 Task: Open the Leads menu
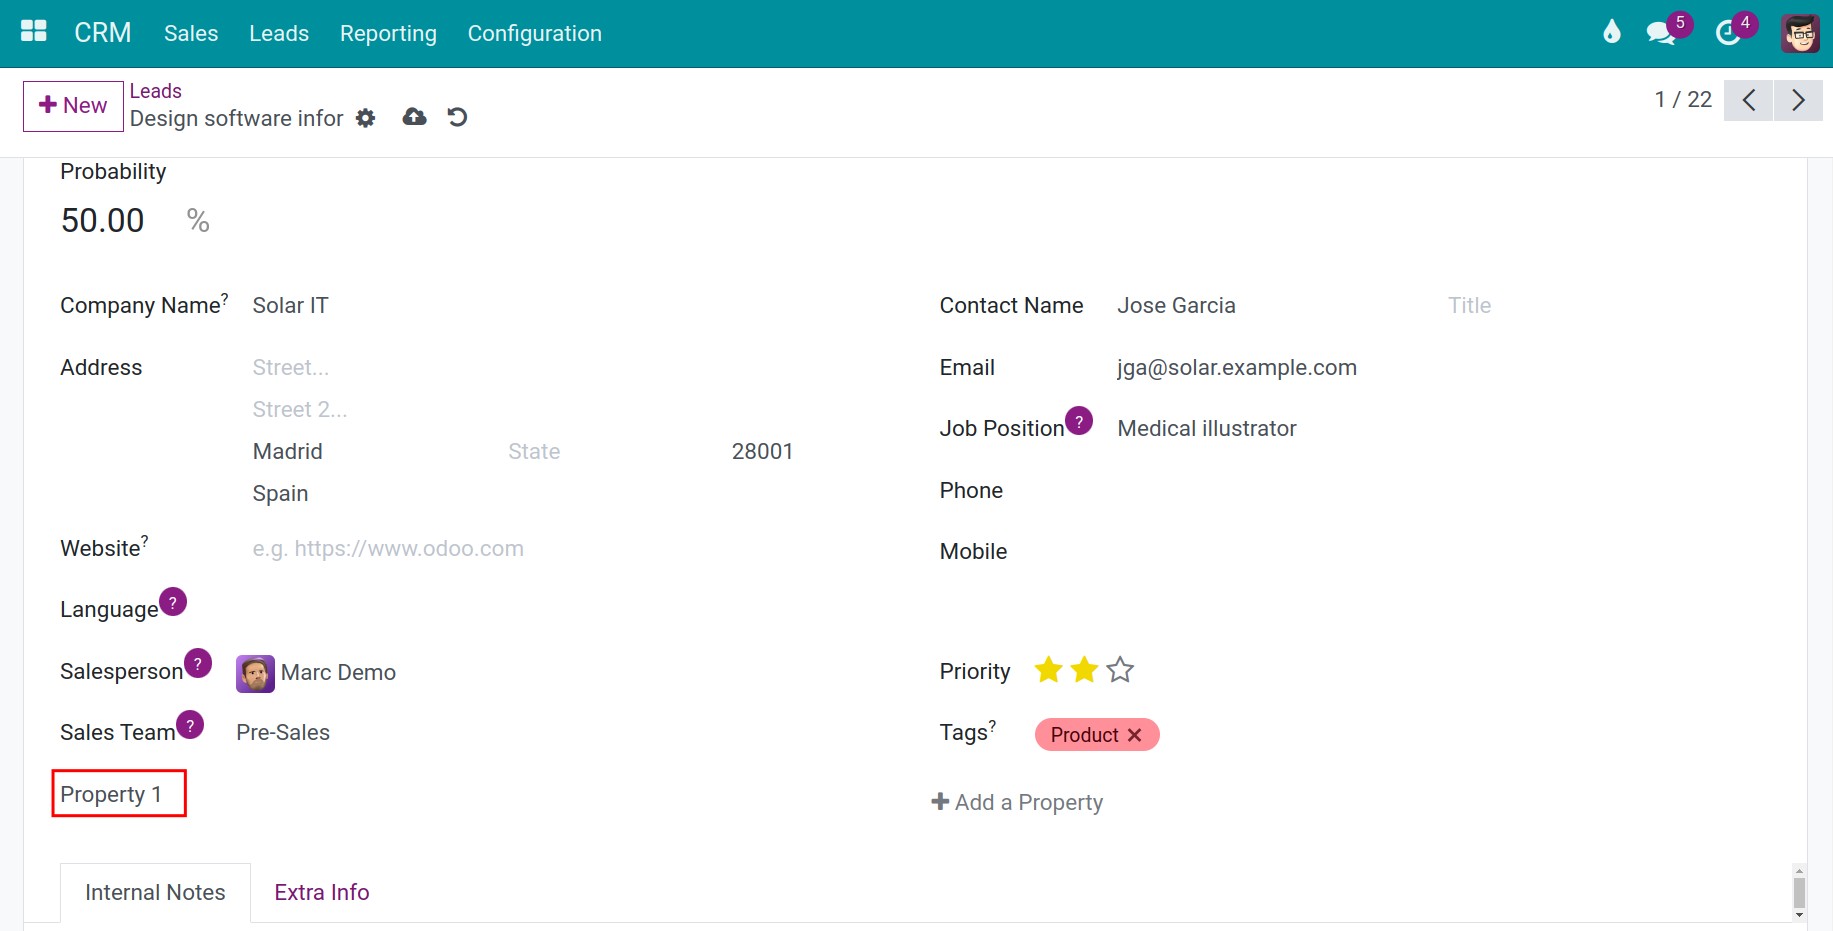click(279, 33)
